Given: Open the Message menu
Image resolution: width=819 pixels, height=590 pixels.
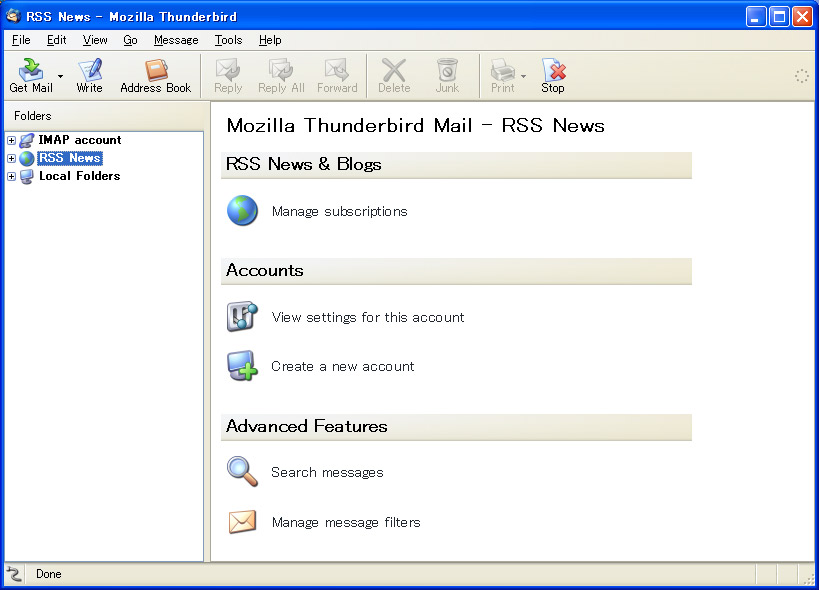Looking at the screenshot, I should (x=176, y=40).
